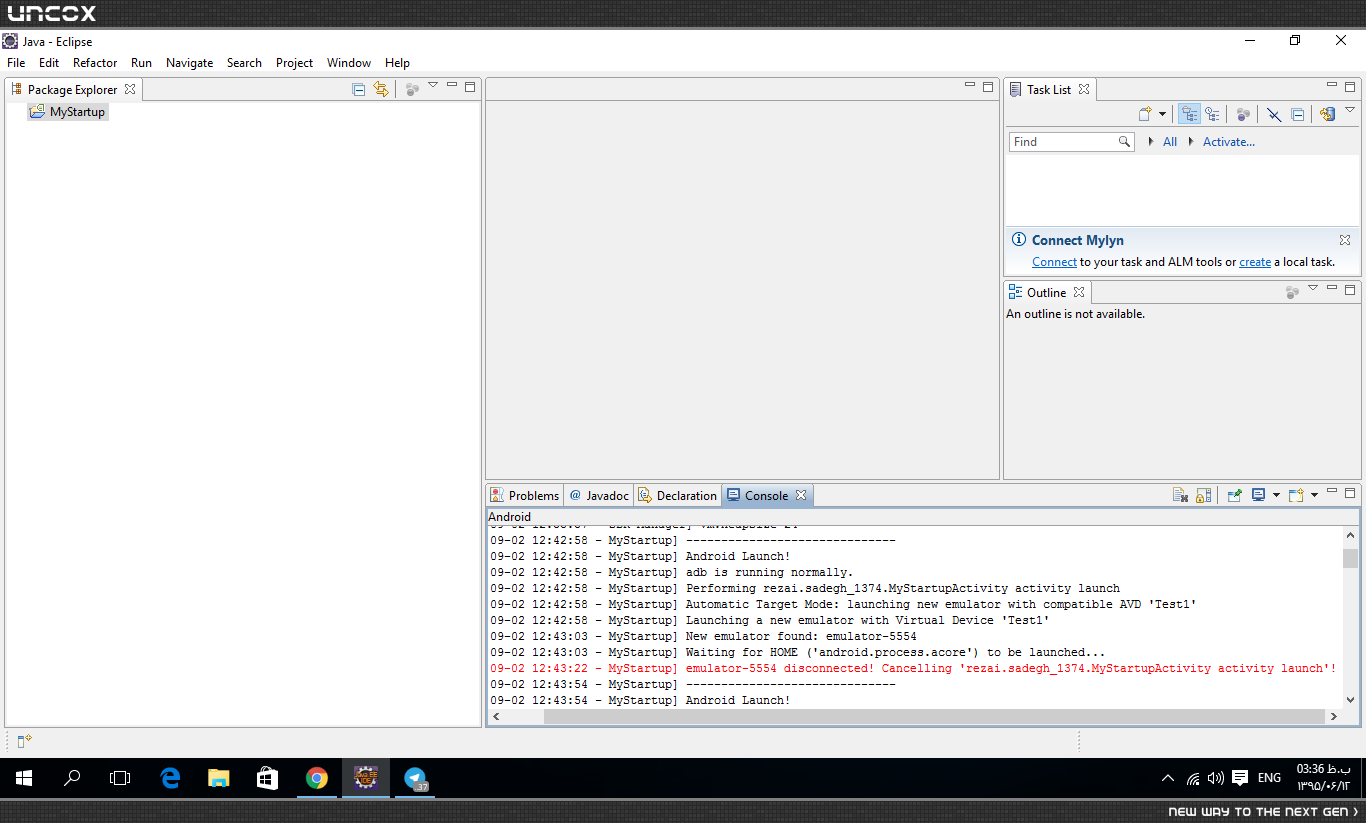The height and width of the screenshot is (823, 1366).
Task: Maximize the Console panel
Action: tap(1350, 493)
